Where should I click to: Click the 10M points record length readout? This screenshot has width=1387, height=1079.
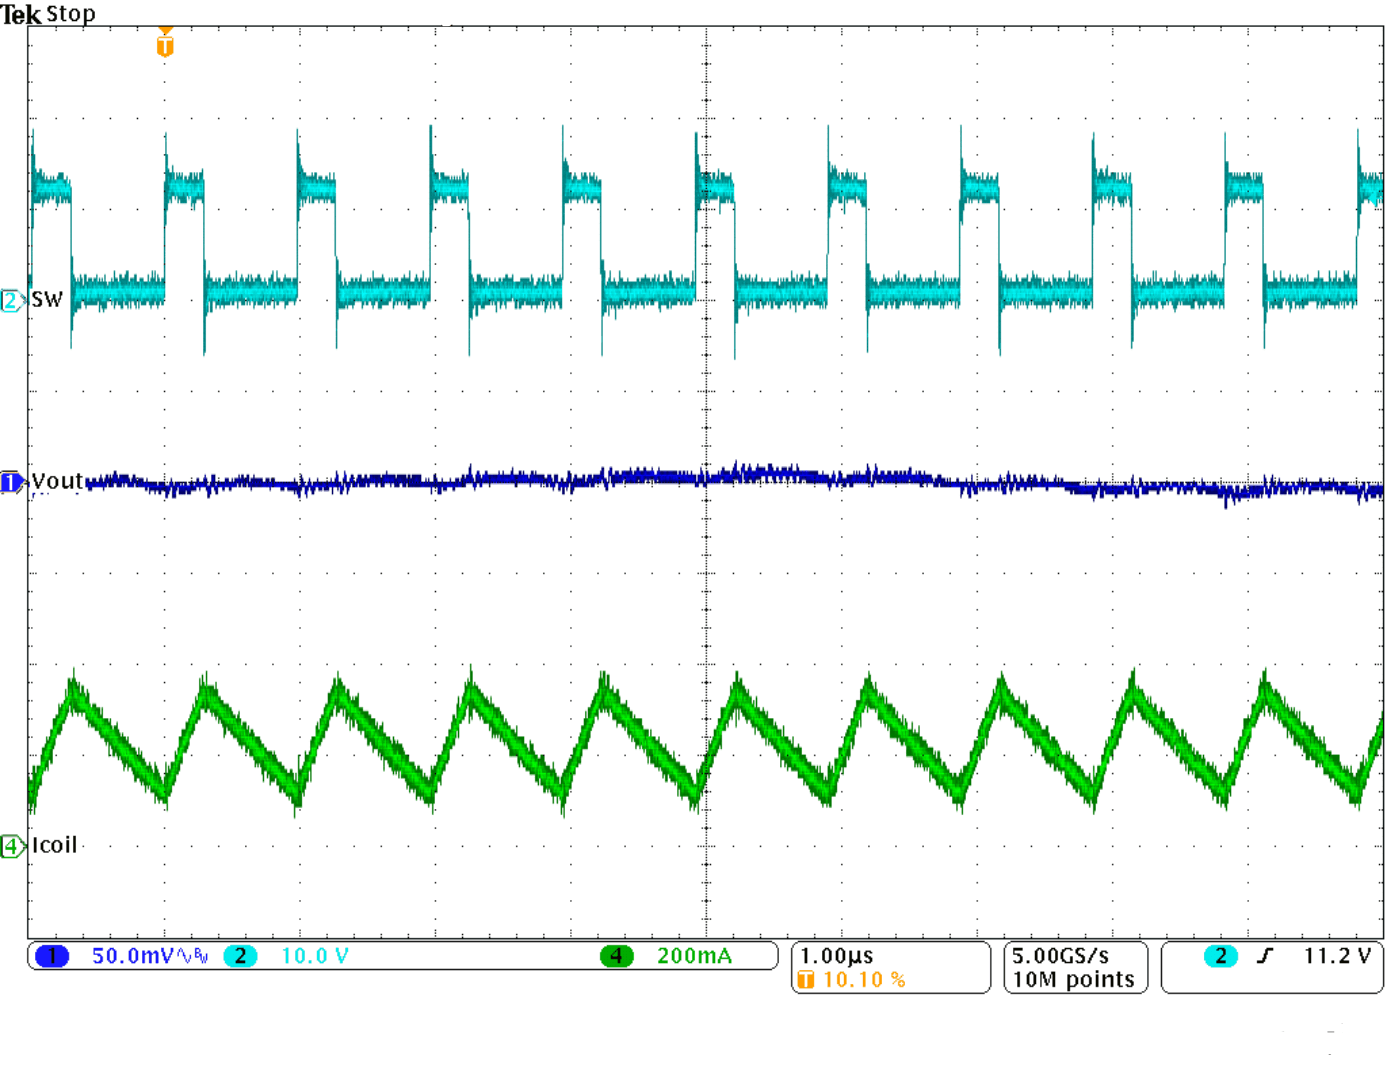pyautogui.click(x=1073, y=980)
